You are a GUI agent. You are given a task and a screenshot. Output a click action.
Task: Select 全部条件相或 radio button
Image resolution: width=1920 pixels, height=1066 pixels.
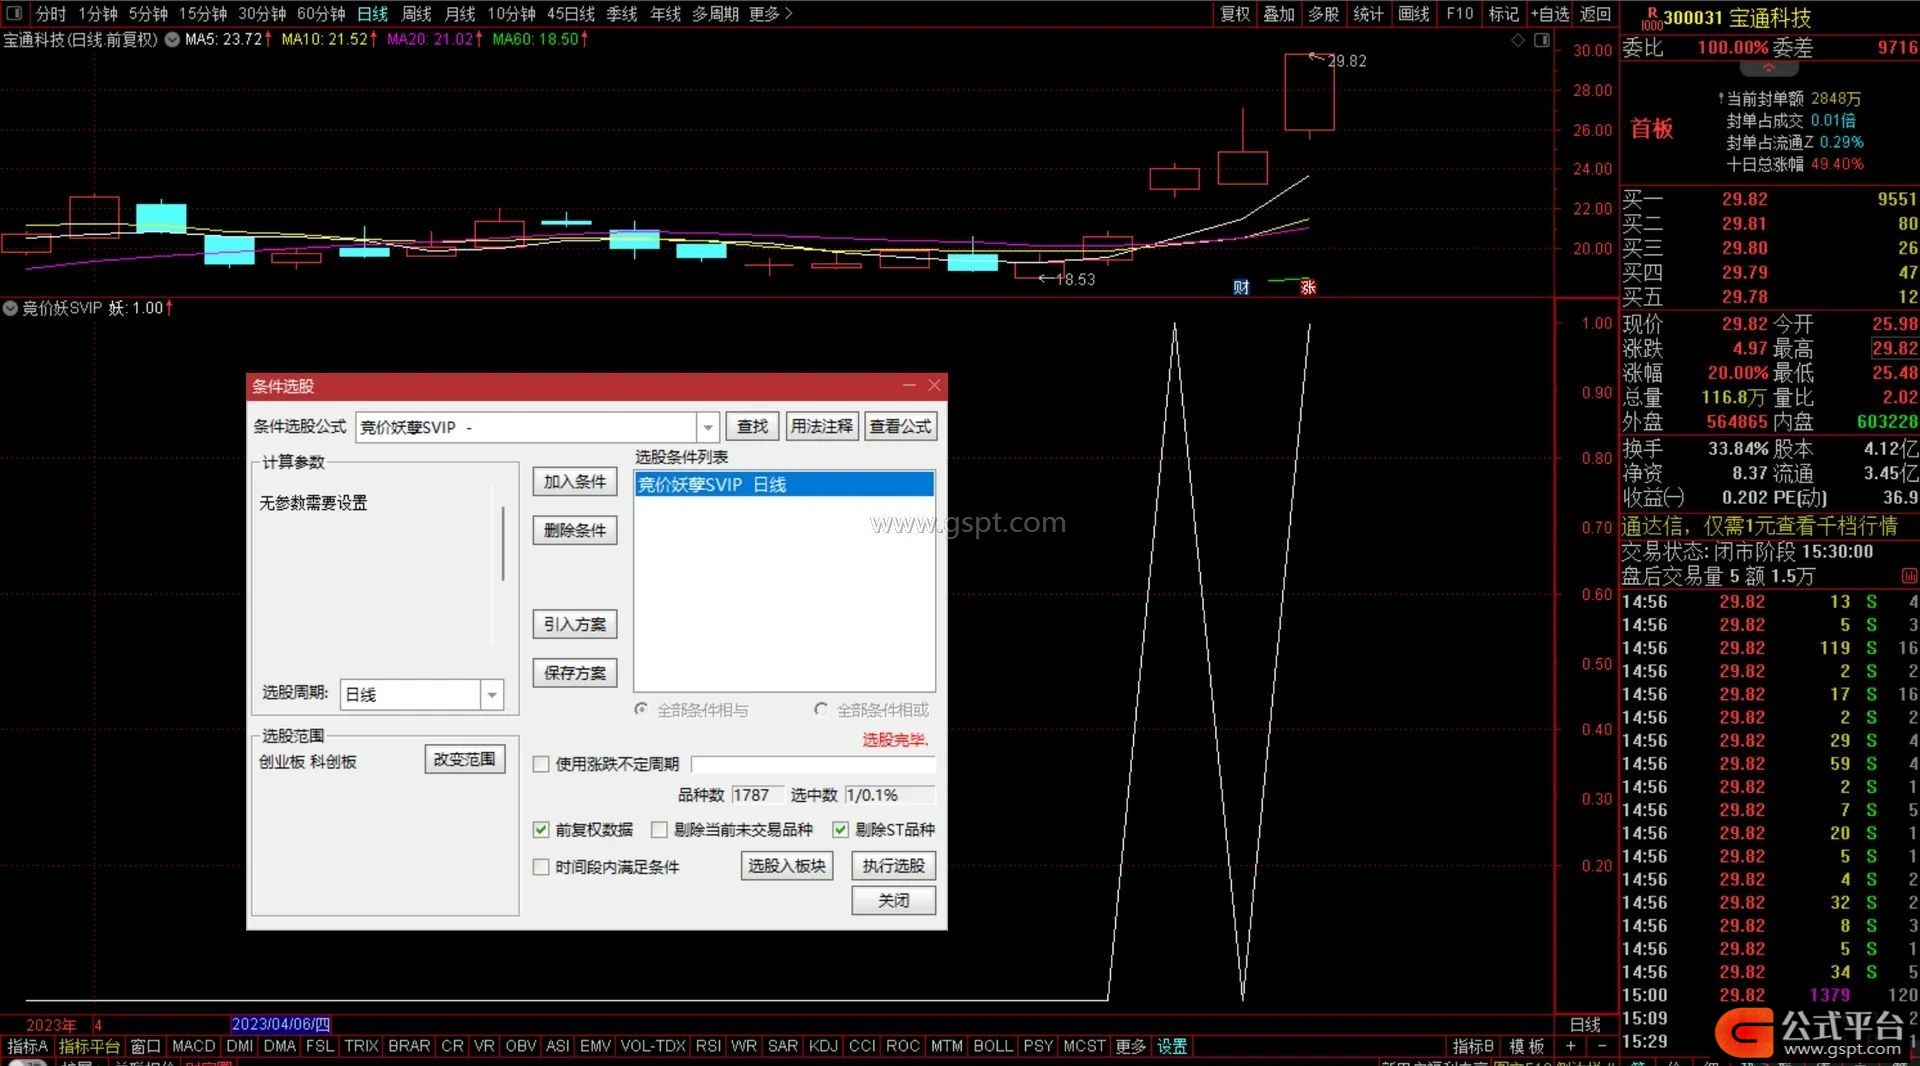pyautogui.click(x=821, y=709)
